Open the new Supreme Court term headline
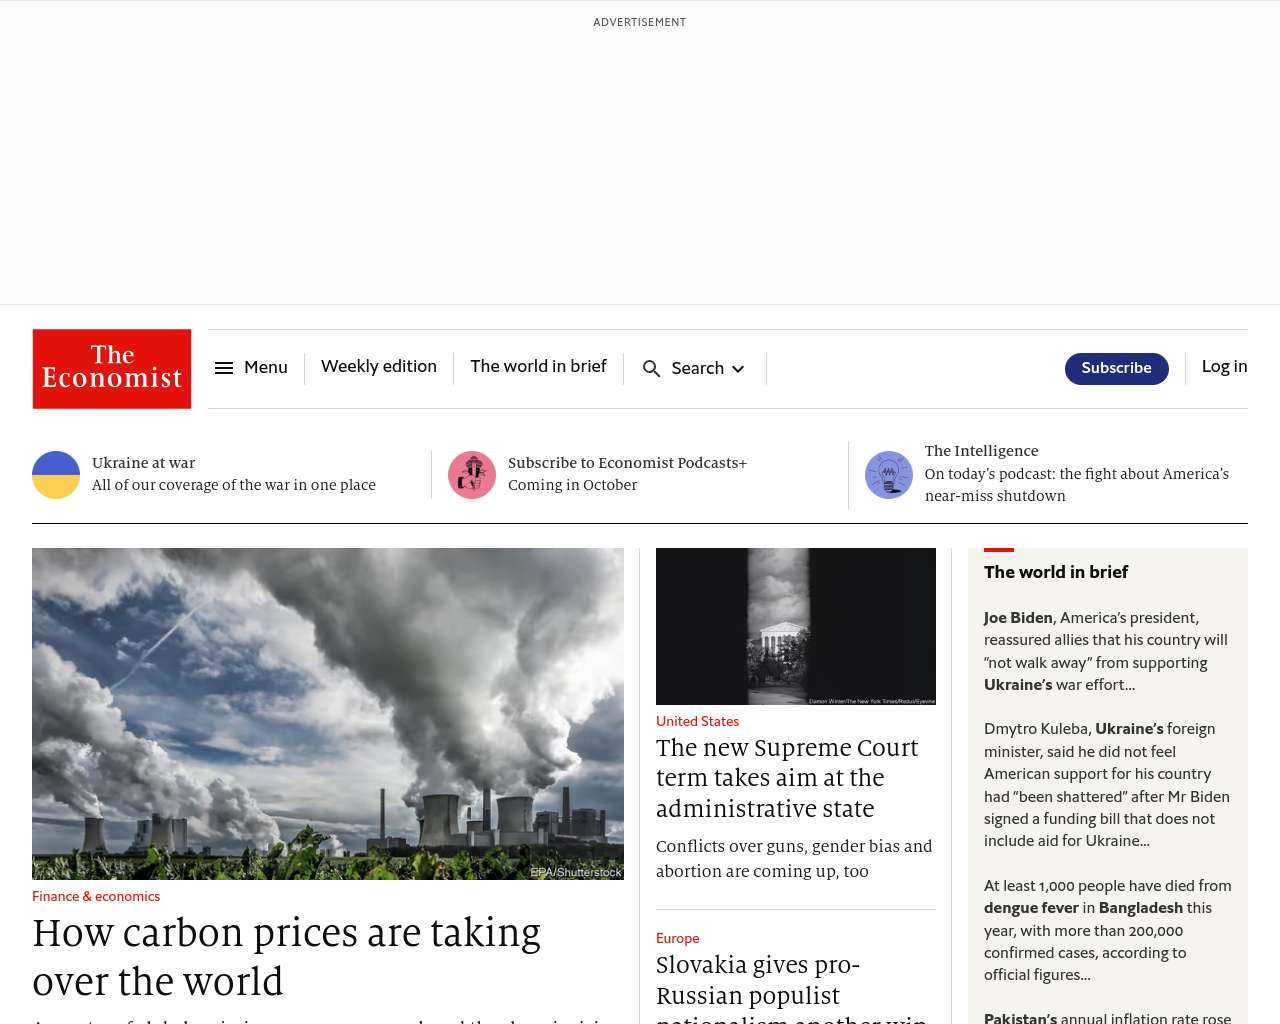This screenshot has width=1280, height=1024. 787,778
